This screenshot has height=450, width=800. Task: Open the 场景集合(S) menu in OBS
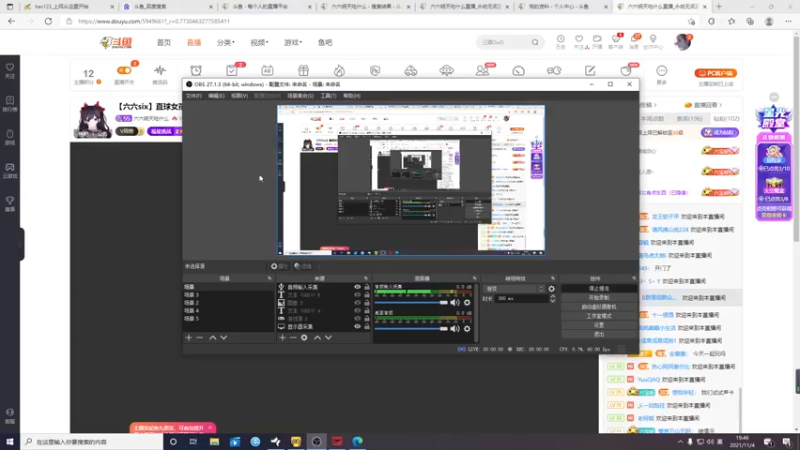[x=301, y=96]
